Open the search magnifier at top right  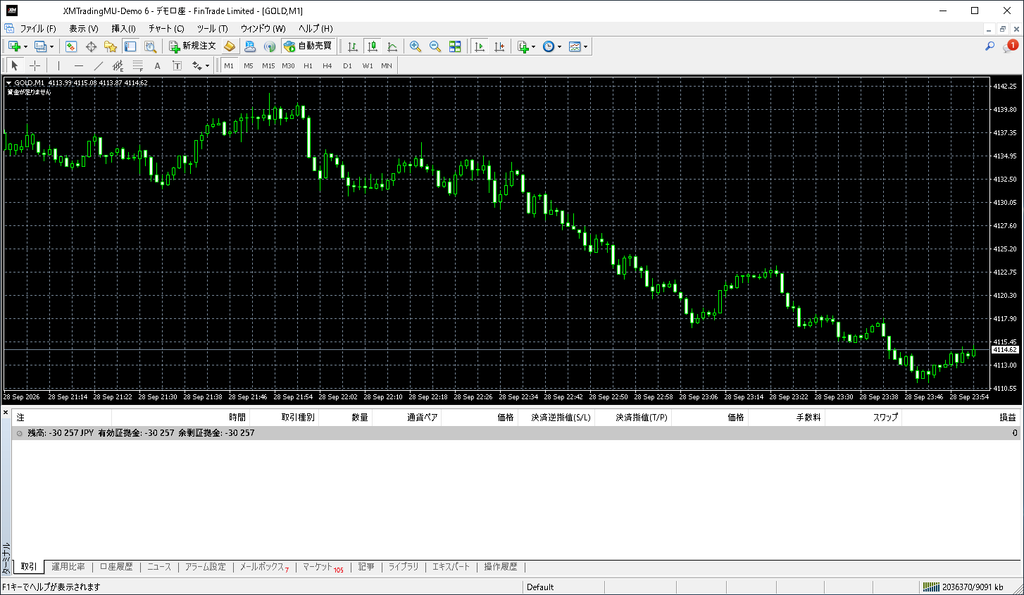(x=990, y=46)
